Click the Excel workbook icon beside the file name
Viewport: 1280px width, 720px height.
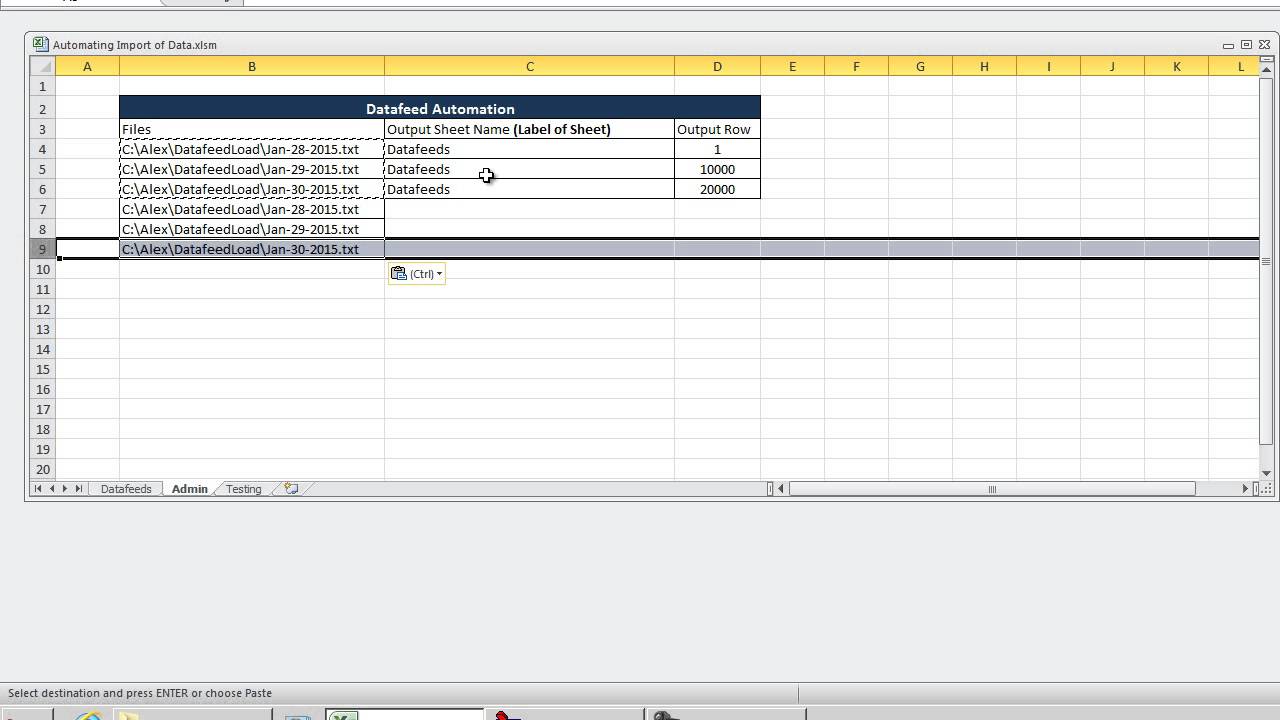coord(39,44)
